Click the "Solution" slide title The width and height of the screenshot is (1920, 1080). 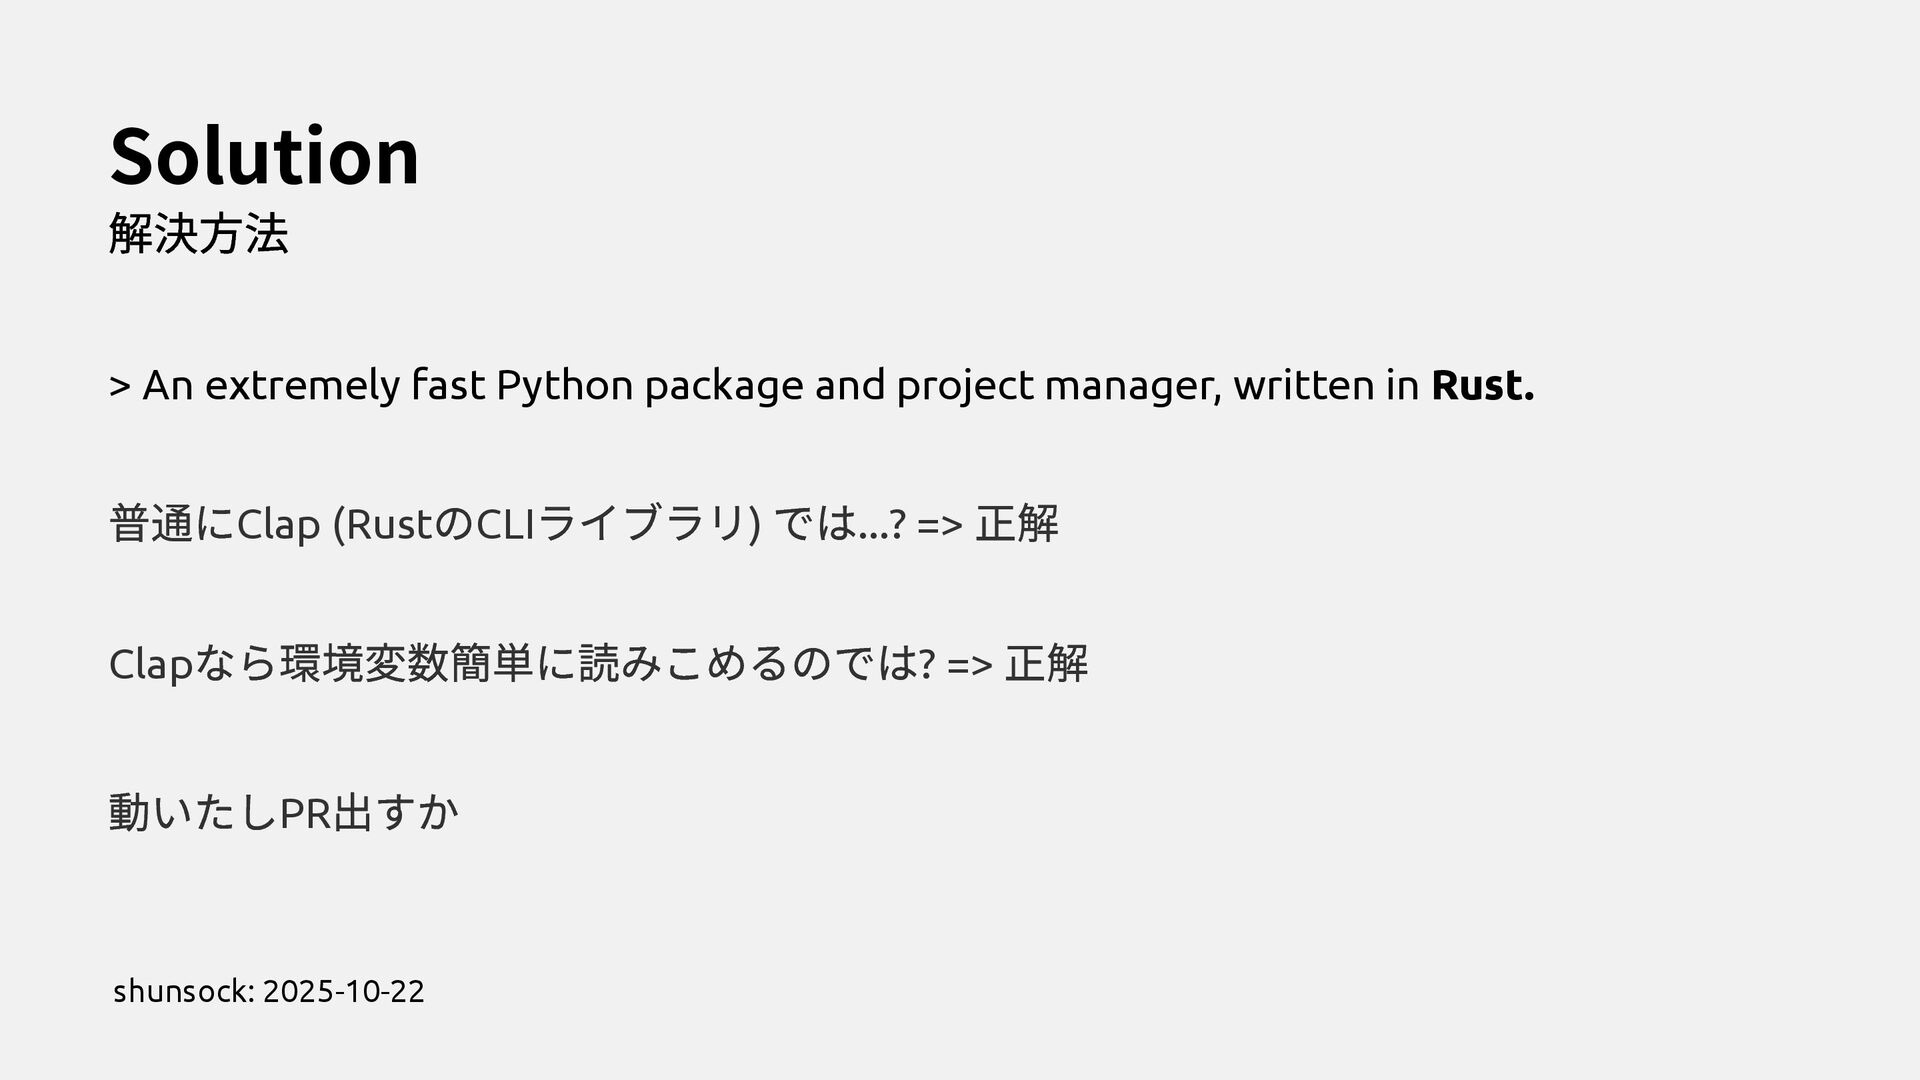click(x=265, y=157)
